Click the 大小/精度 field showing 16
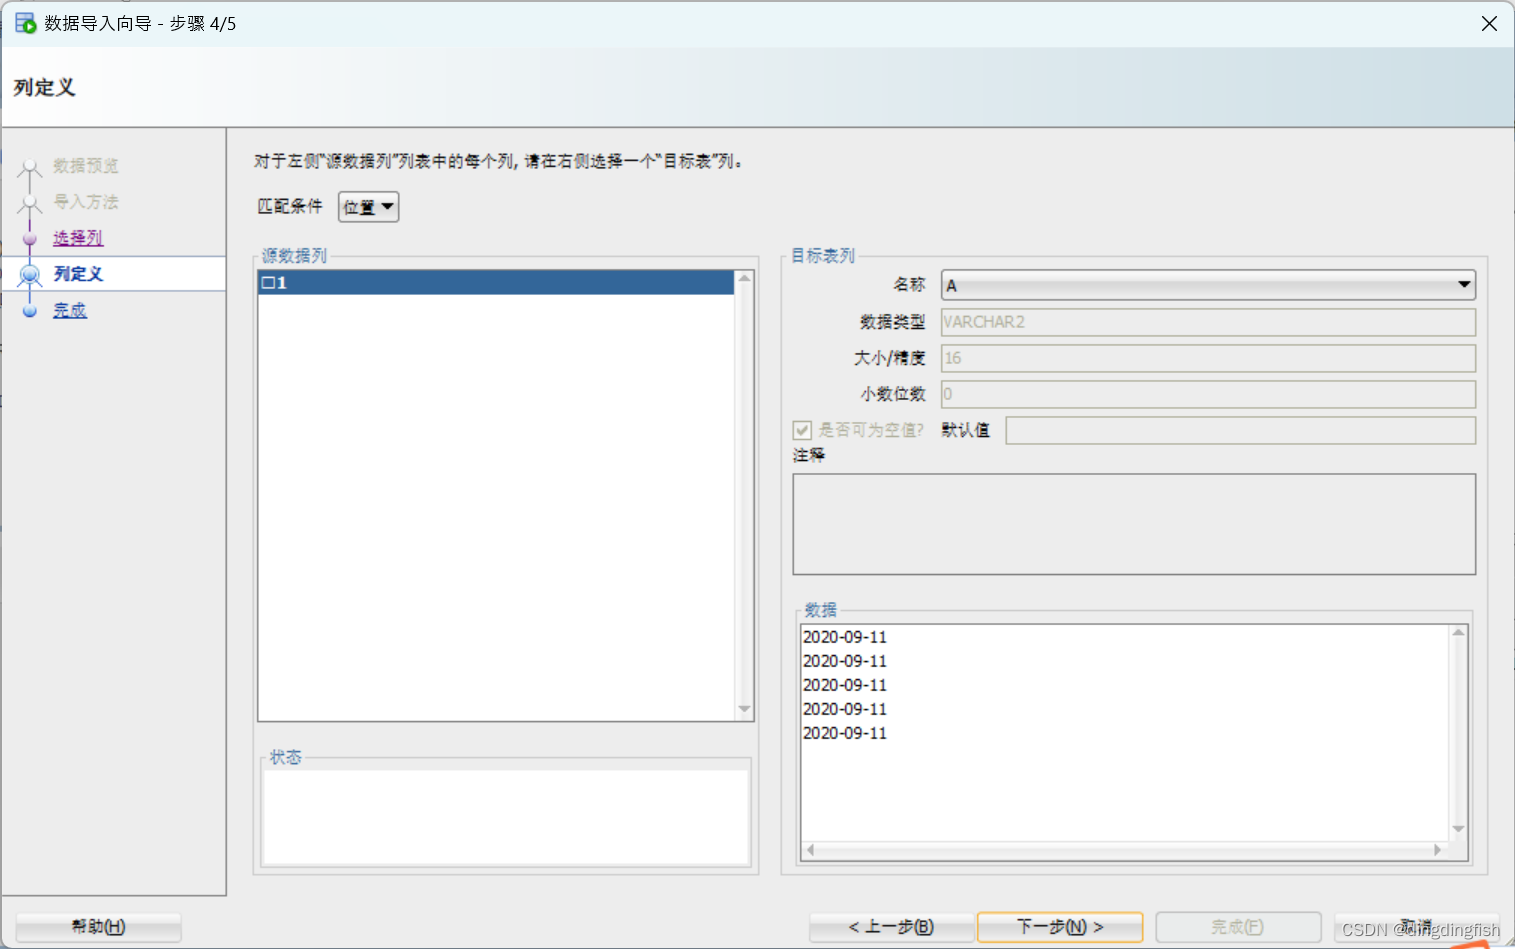 coord(1208,358)
